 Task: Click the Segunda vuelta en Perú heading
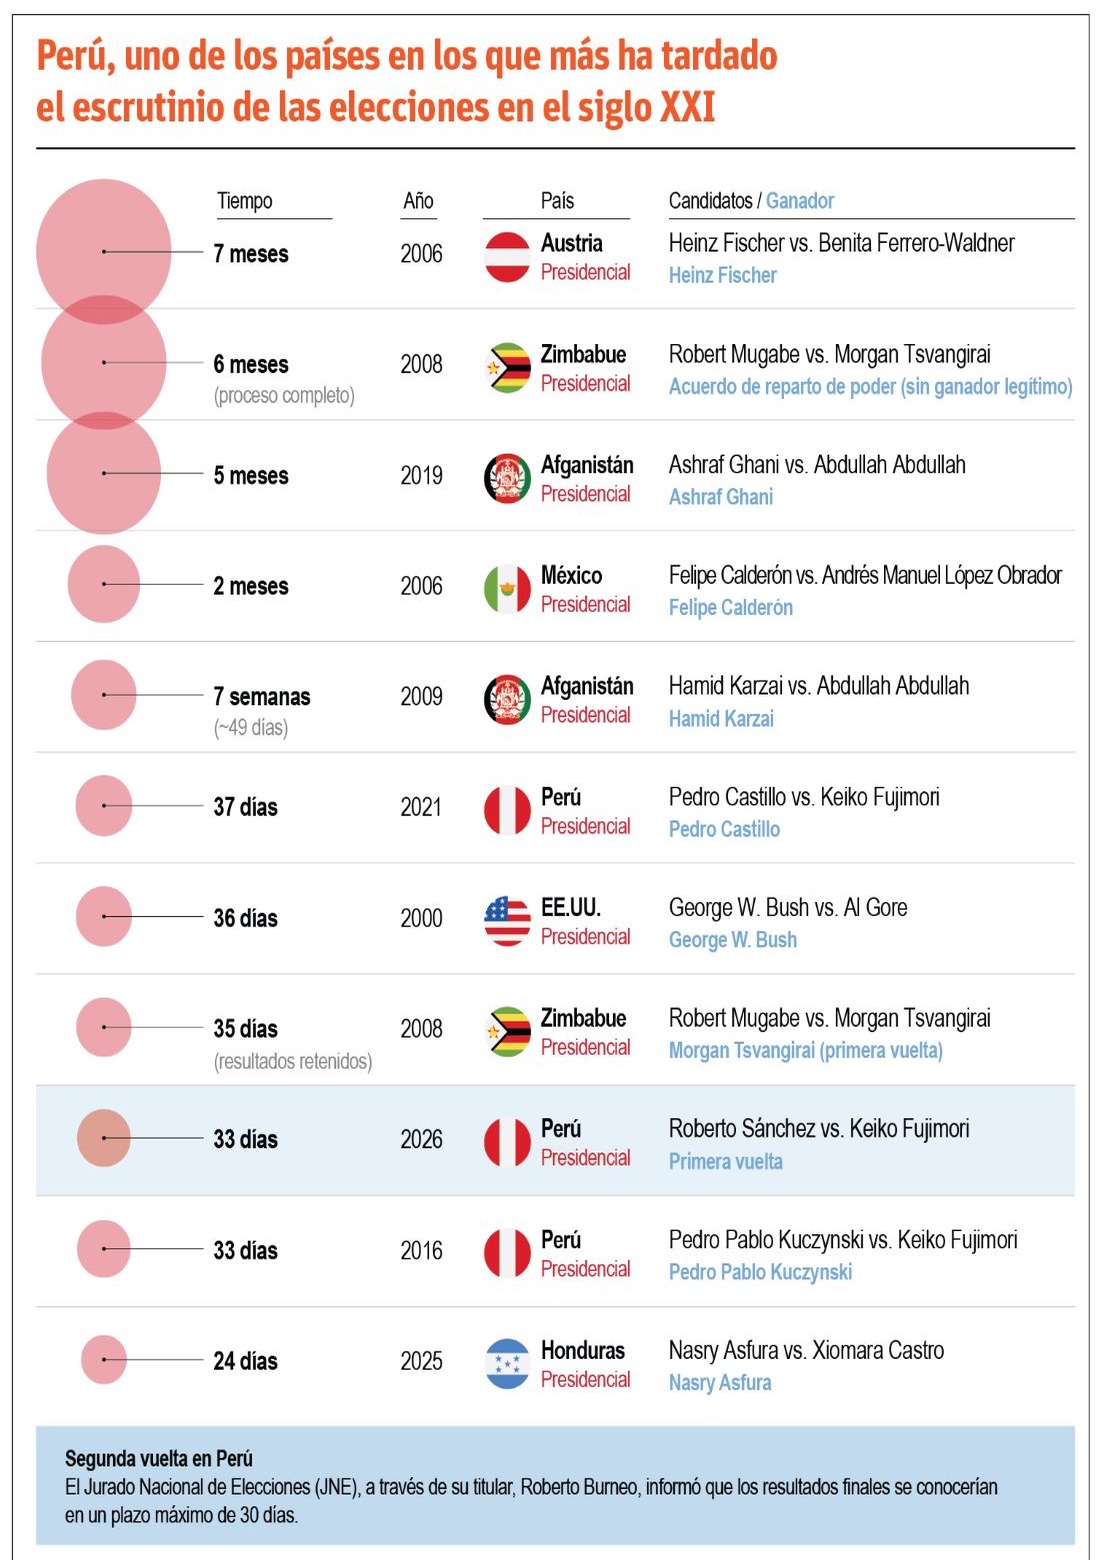point(159,1458)
